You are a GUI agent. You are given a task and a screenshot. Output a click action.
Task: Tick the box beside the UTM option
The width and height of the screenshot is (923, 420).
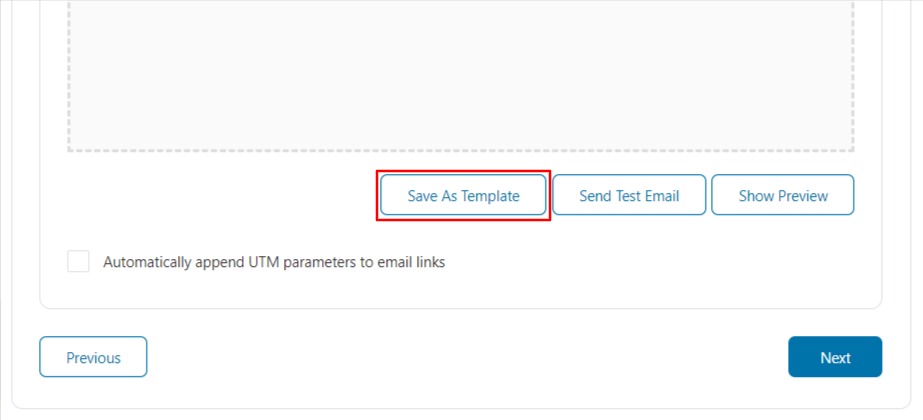(78, 262)
